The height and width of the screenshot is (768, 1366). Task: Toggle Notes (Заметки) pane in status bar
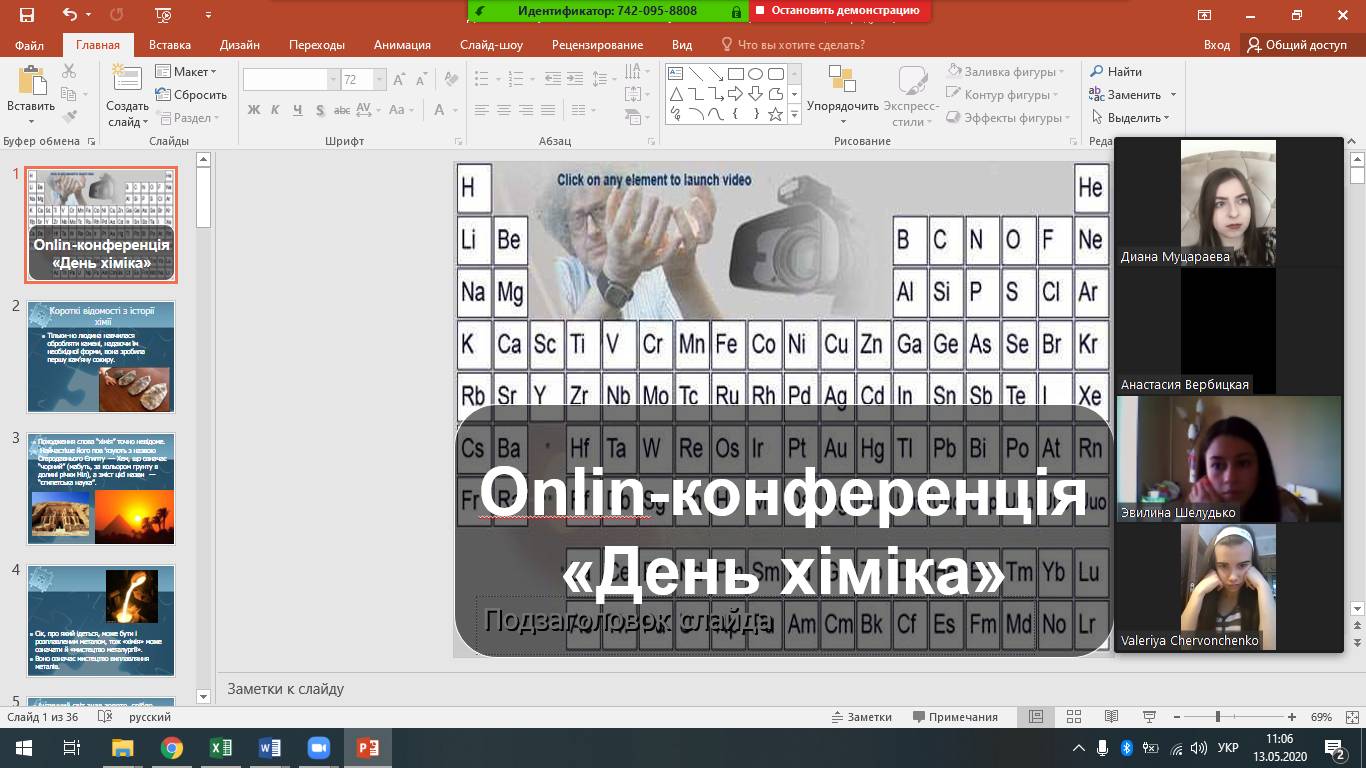pos(861,717)
